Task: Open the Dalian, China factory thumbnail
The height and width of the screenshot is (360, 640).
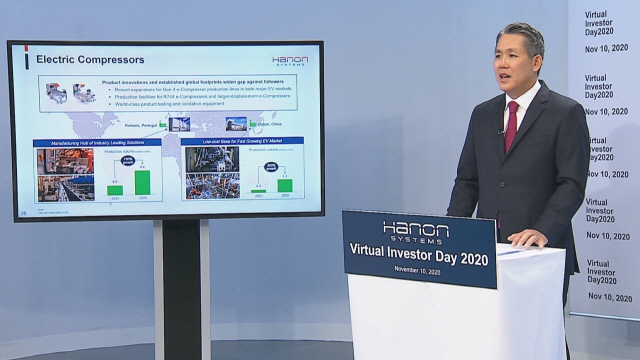Action: (x=236, y=124)
